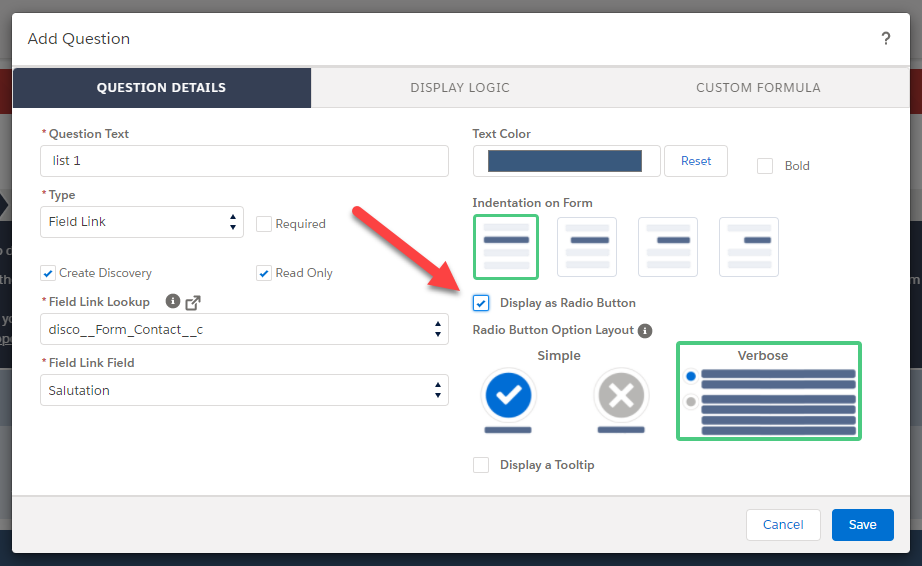Choose the Verbose radio button layout
Screen dimensions: 922x566
tap(769, 391)
